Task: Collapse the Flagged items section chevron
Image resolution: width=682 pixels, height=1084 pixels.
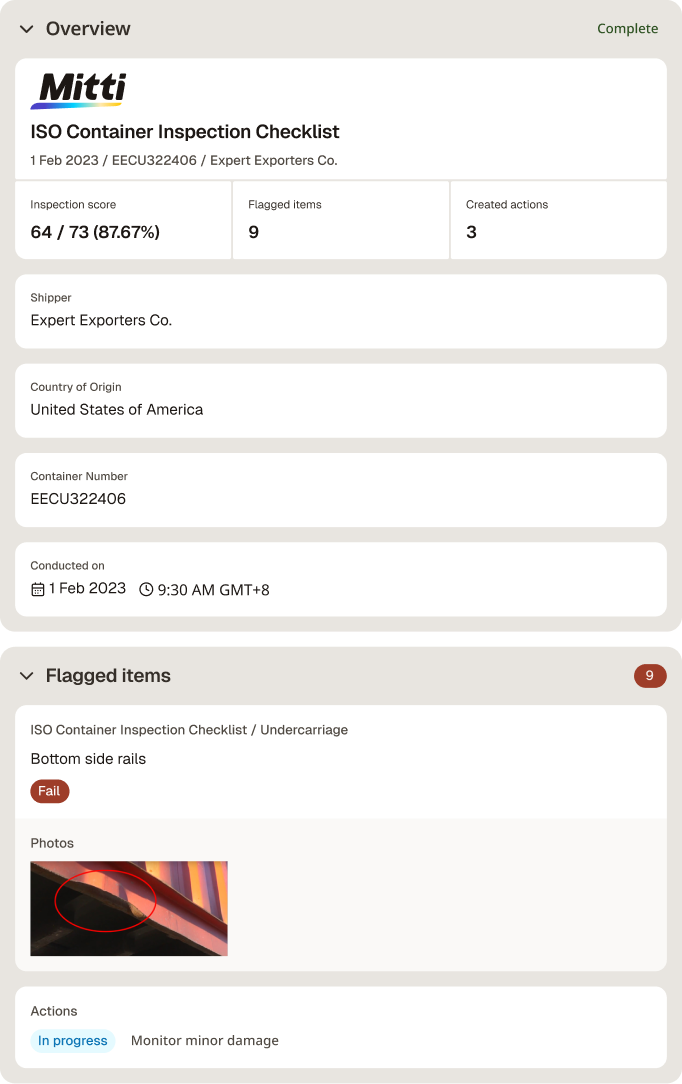Action: pos(27,675)
